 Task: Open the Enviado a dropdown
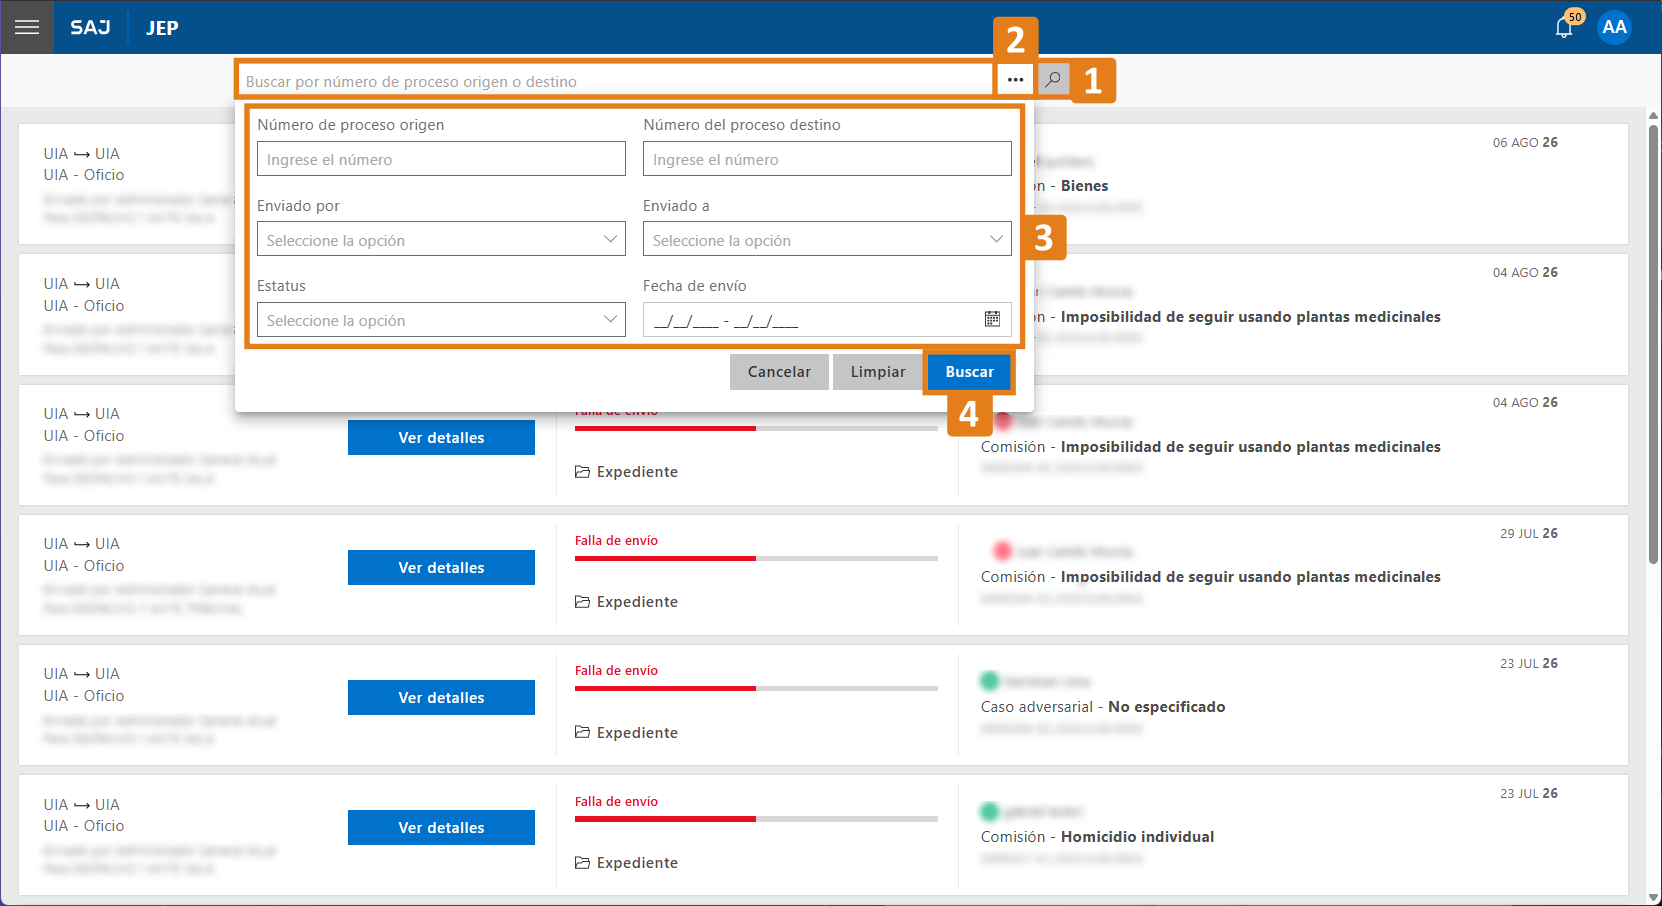tap(827, 240)
